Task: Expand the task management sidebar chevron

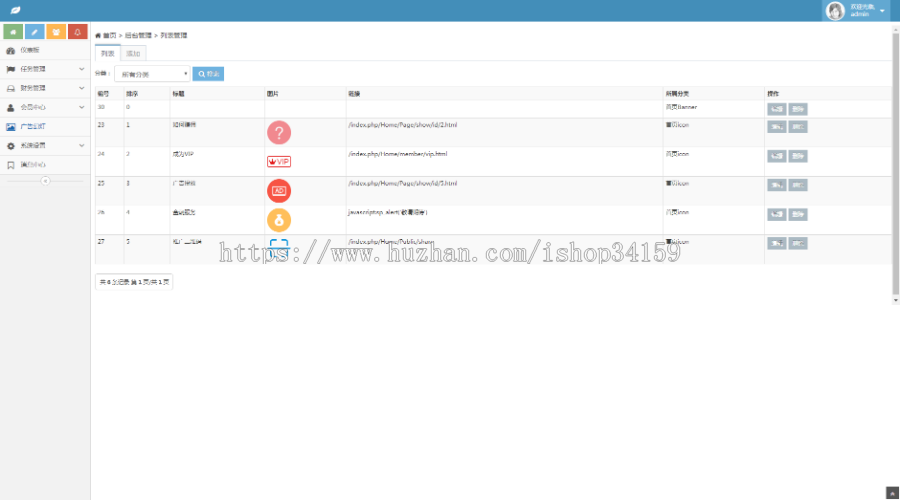Action: (82, 69)
